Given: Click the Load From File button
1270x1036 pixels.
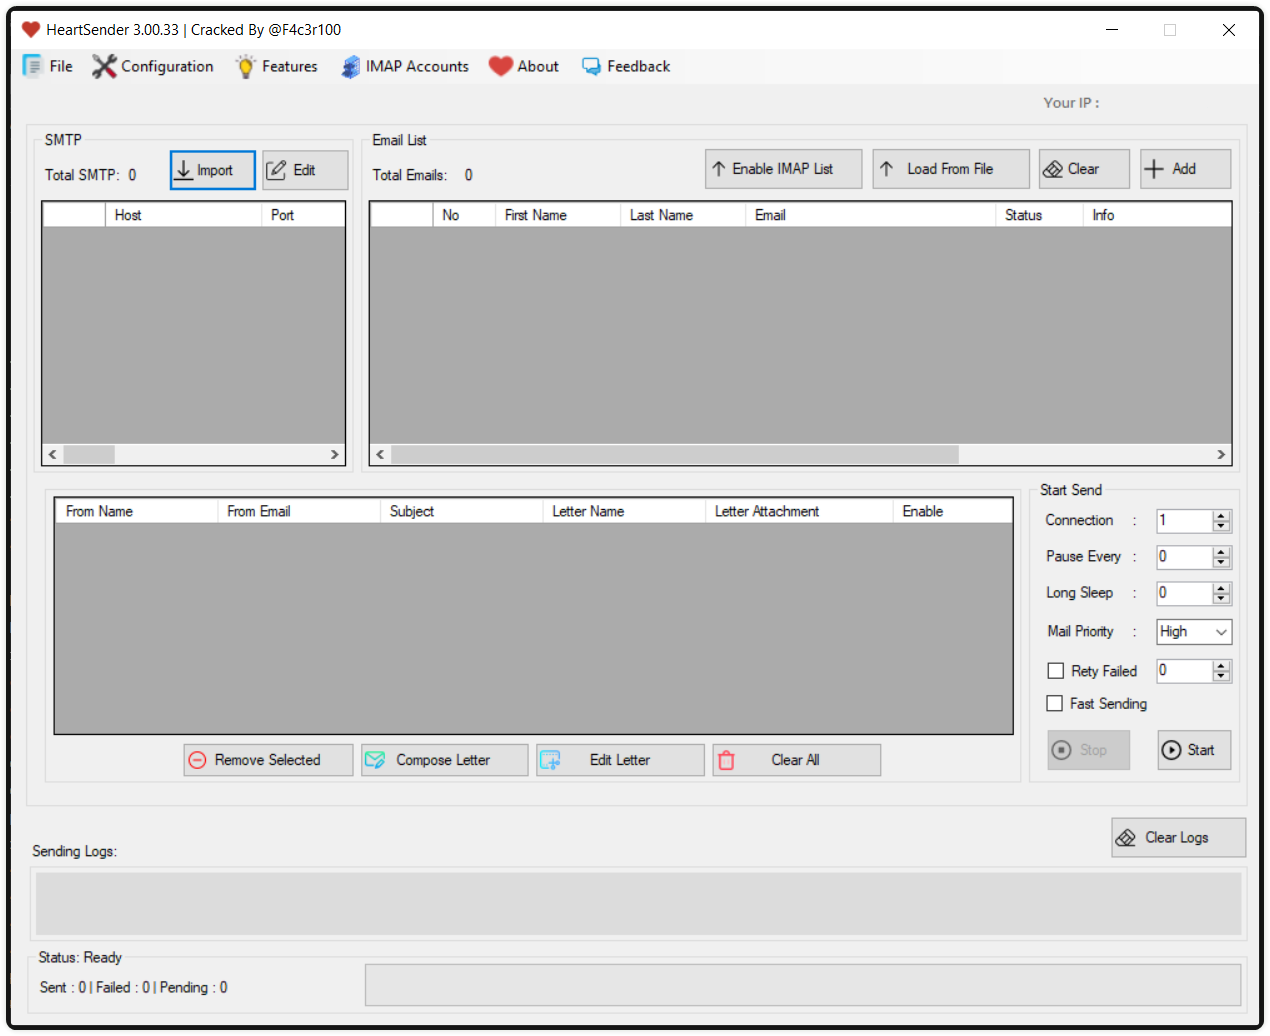Looking at the screenshot, I should 950,169.
